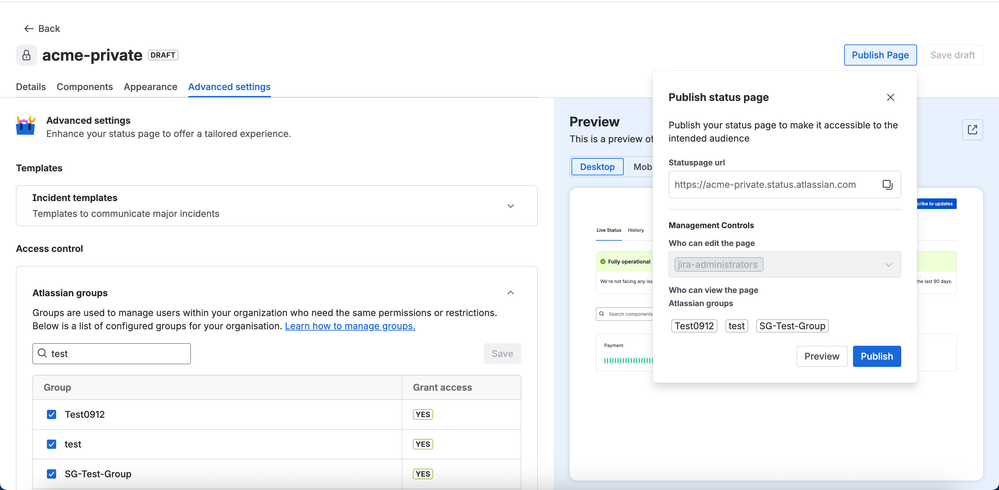999x490 pixels.
Task: Click the Back arrow link
Action: click(42, 29)
